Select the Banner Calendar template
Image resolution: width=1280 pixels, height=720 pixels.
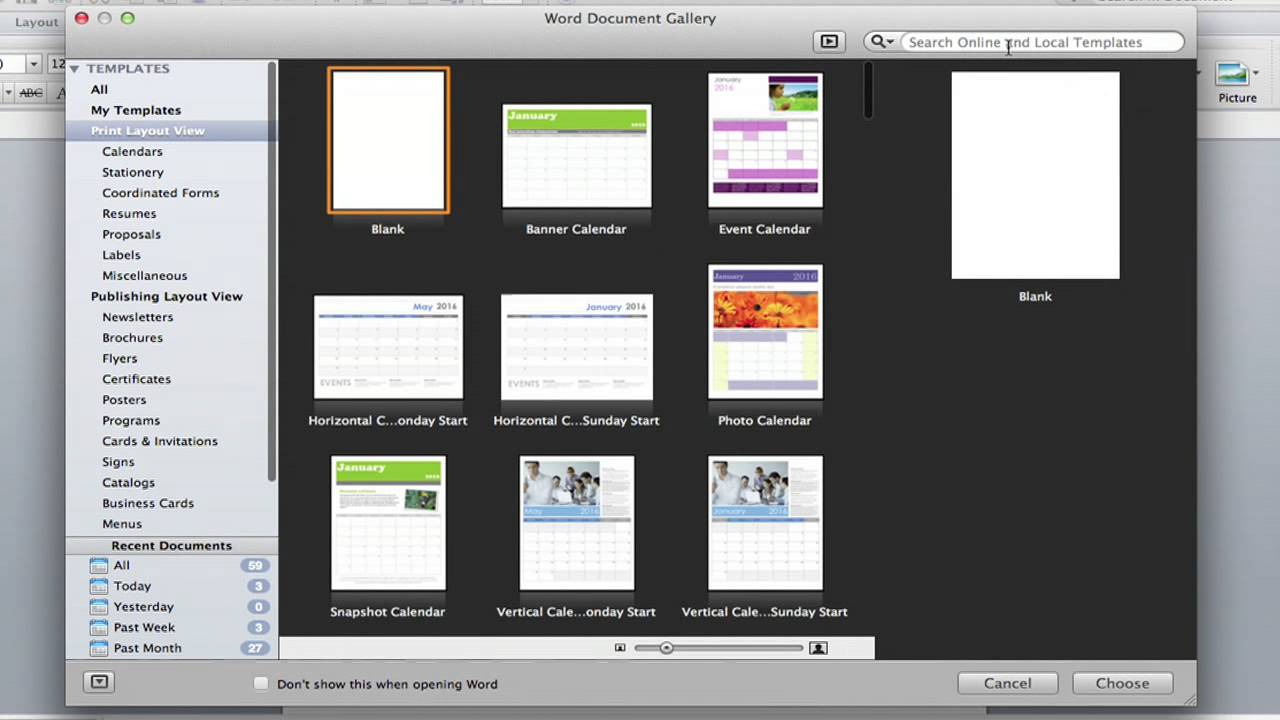(577, 156)
